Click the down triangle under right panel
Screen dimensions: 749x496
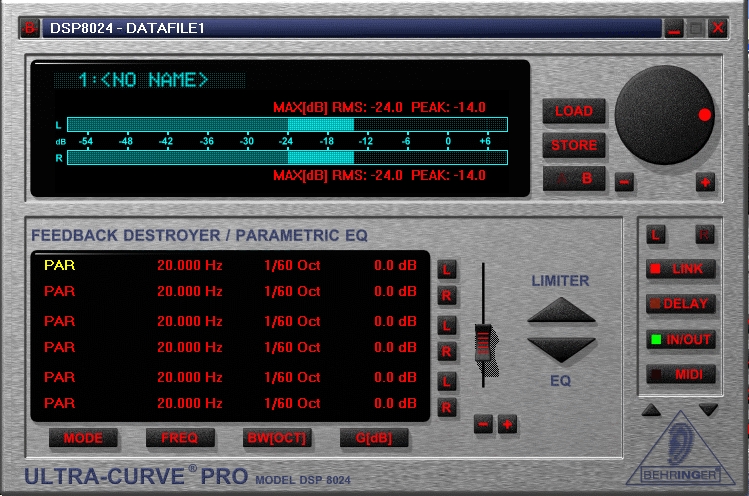coord(708,410)
